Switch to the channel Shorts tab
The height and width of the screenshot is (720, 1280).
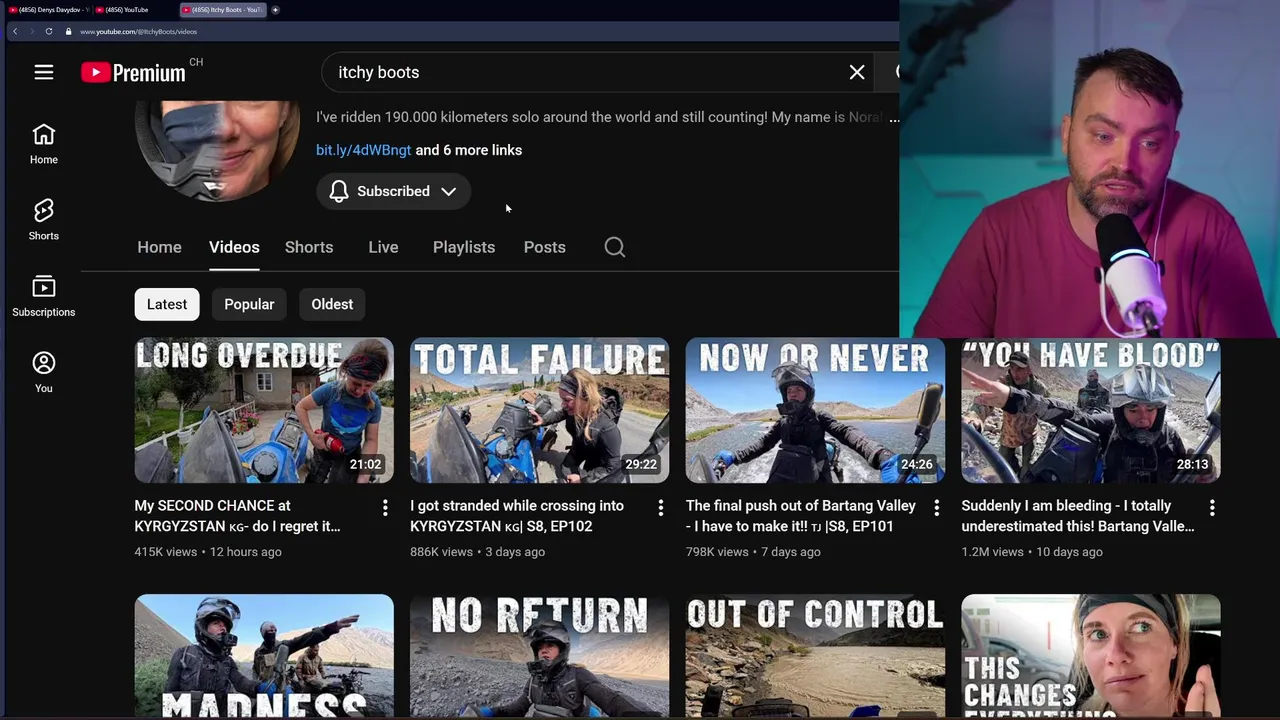[x=309, y=247]
